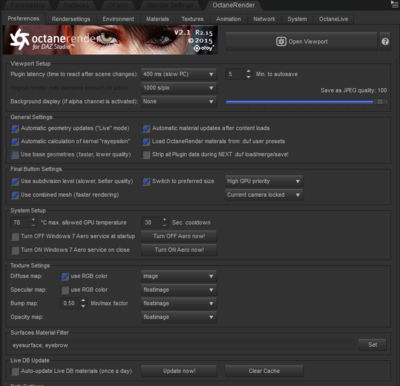Viewport: 400px width, 386px height.
Task: Adjust the Save as JPEG quality slider
Action: click(306, 102)
